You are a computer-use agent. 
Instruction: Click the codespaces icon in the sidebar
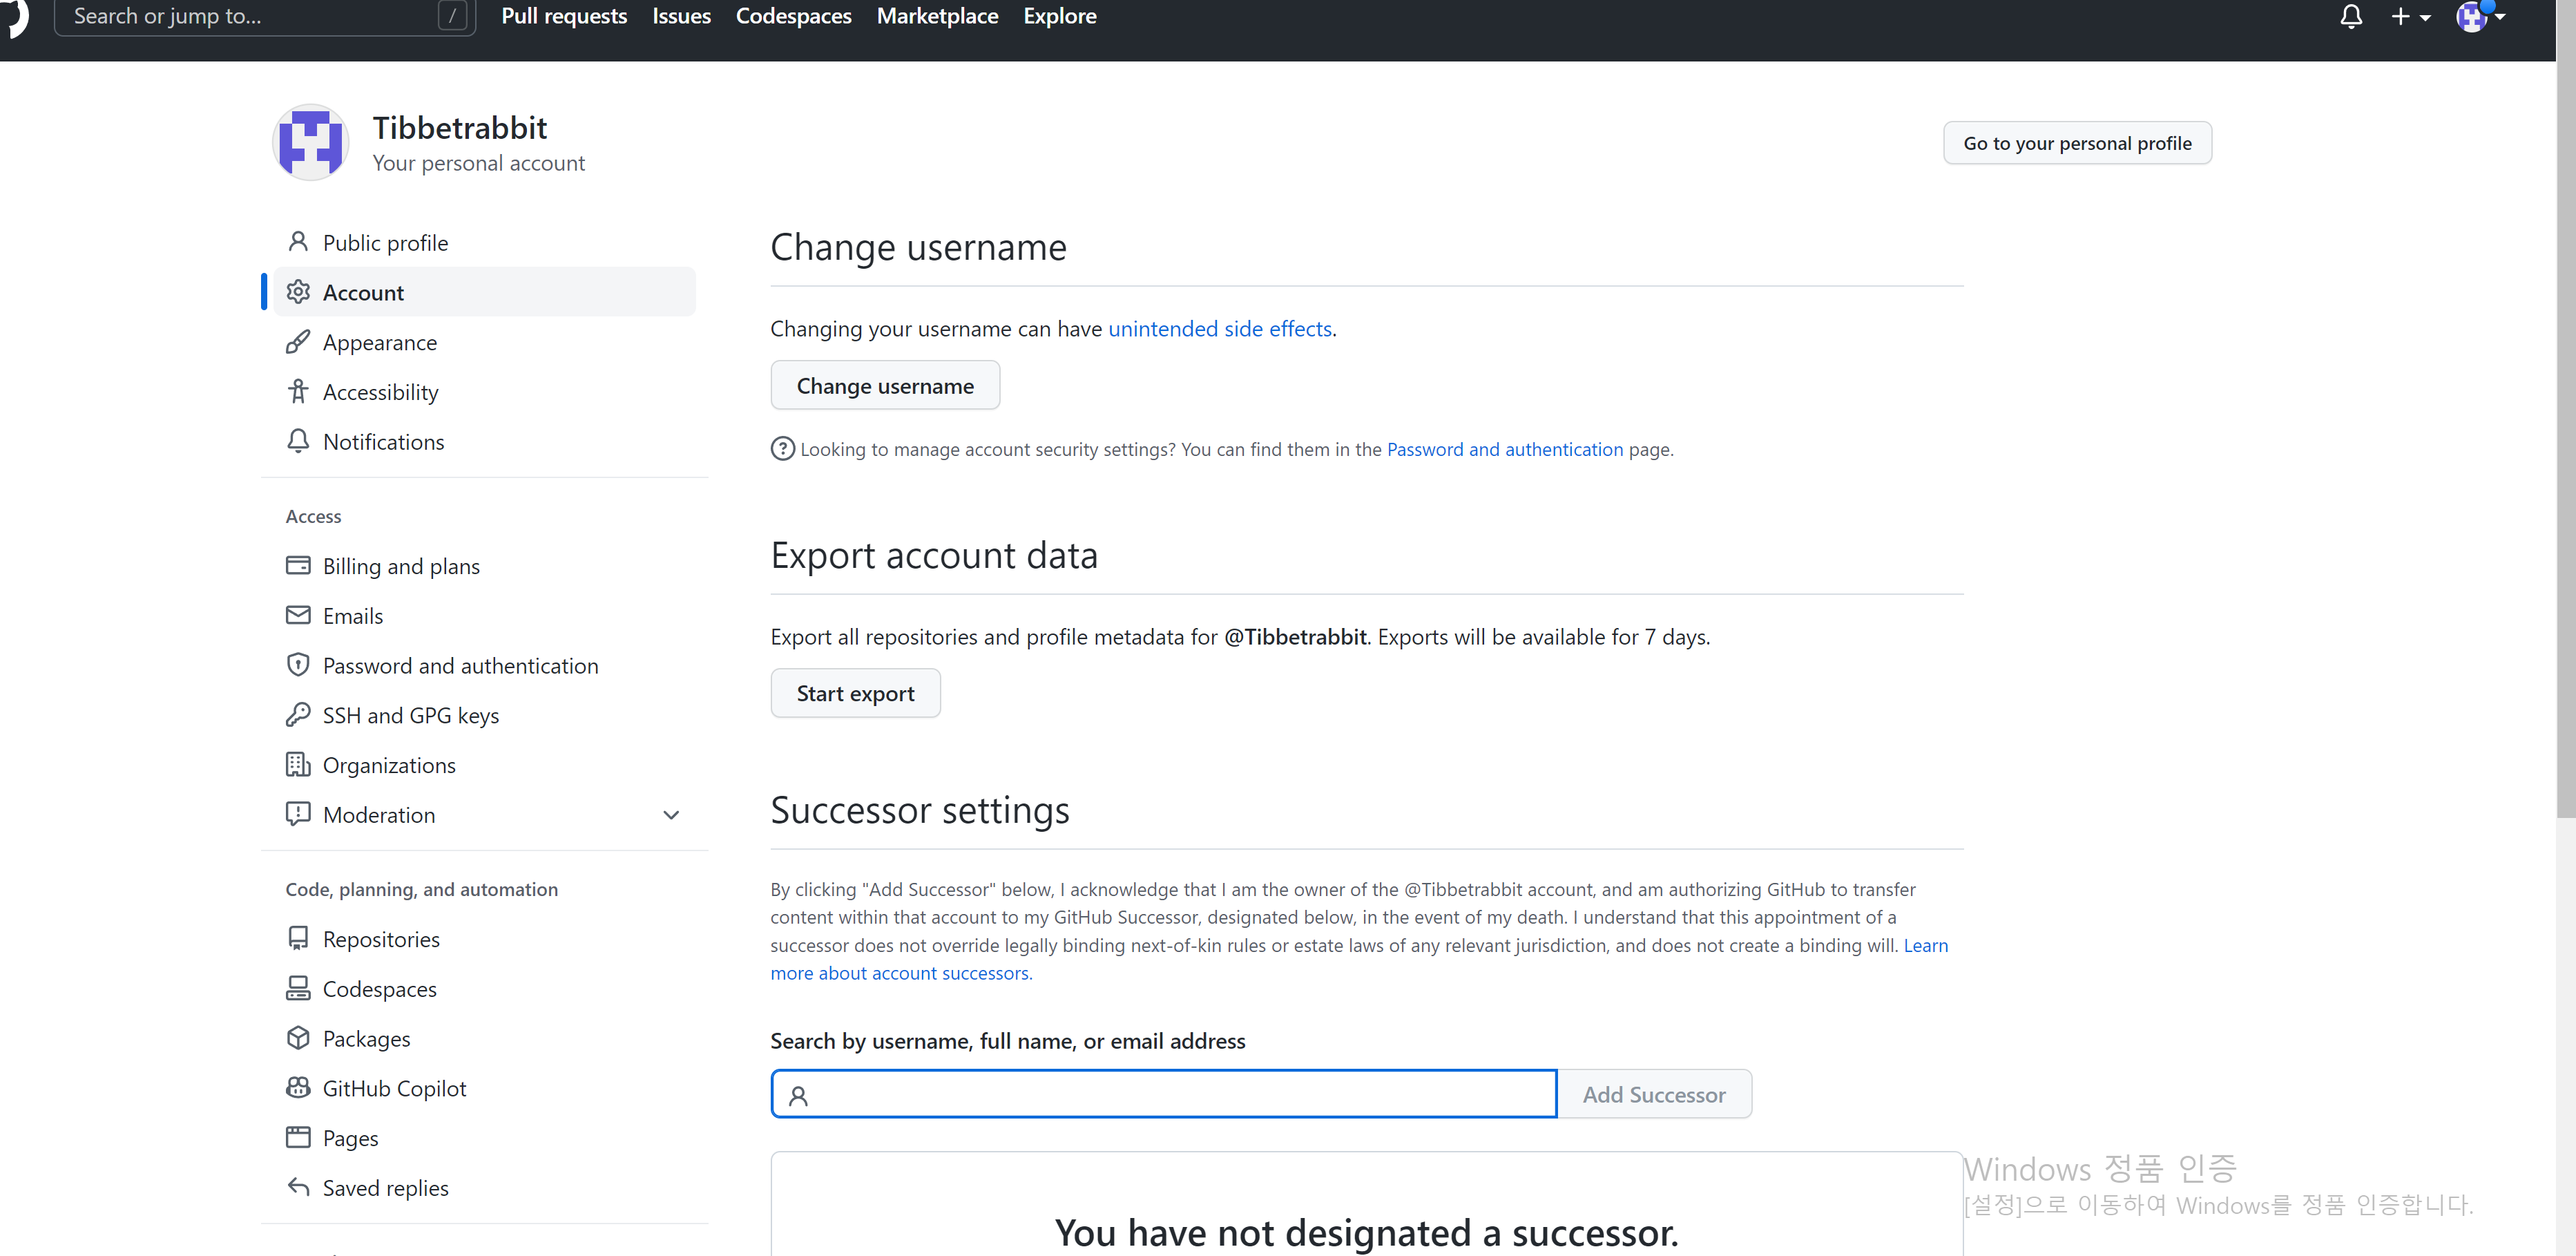pyautogui.click(x=298, y=988)
